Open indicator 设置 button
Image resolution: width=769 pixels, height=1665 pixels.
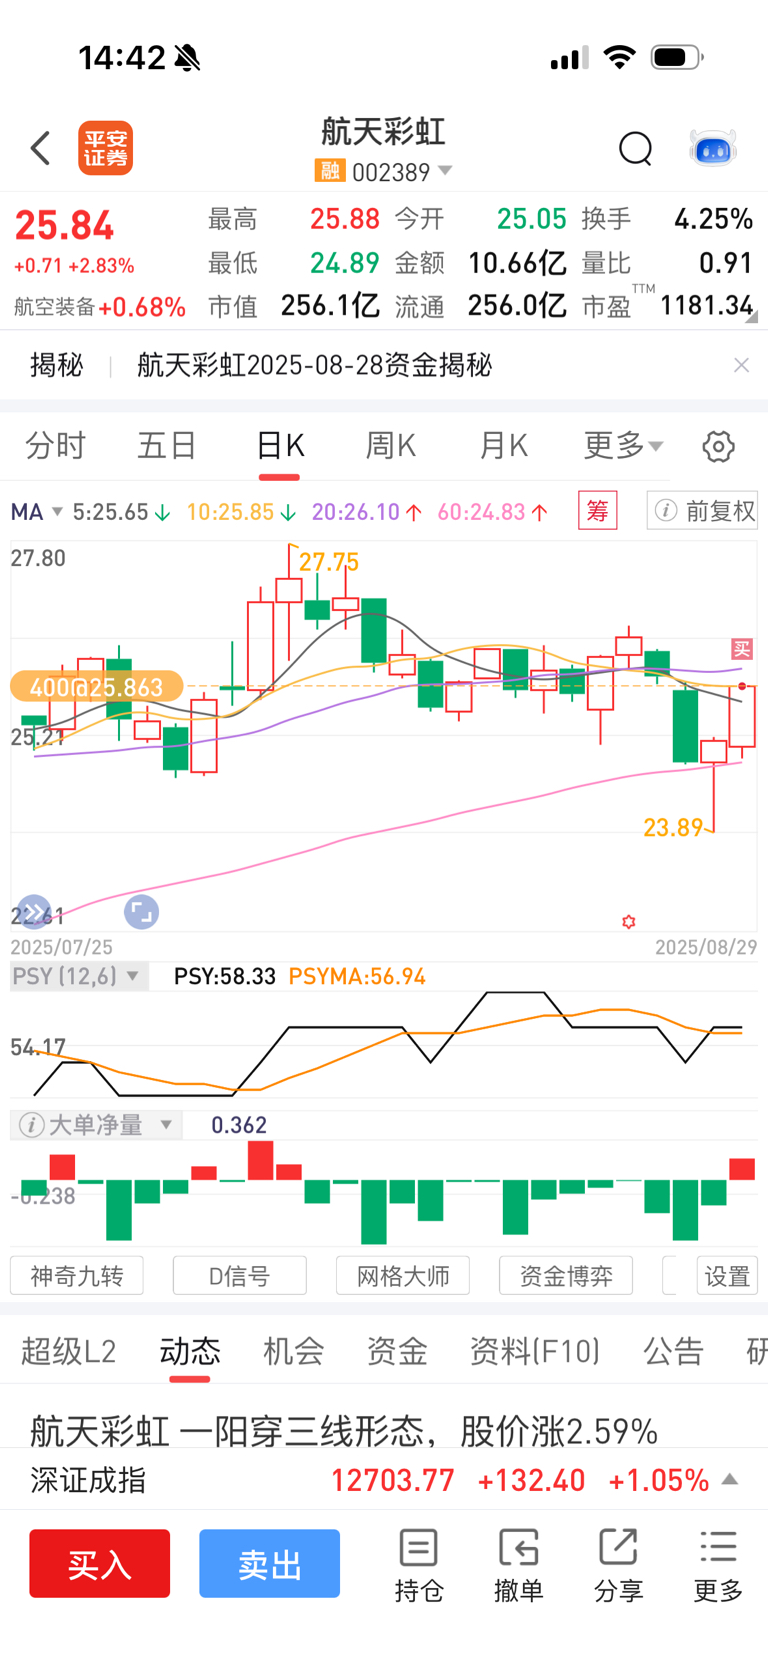(727, 1276)
